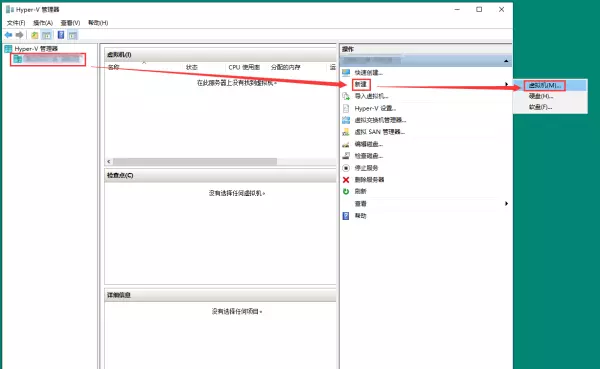Expand the arrow beside 查看 in actions
600x369 pixels.
[x=506, y=204]
